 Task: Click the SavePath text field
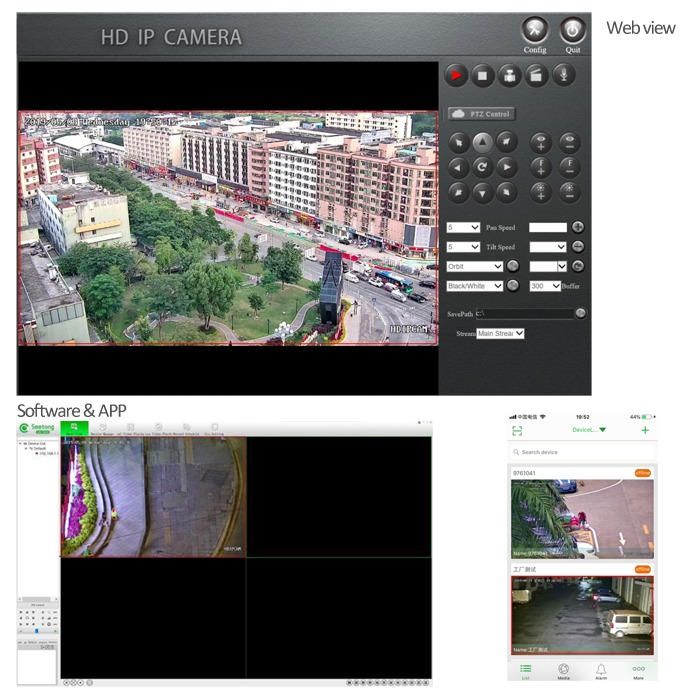(x=525, y=313)
